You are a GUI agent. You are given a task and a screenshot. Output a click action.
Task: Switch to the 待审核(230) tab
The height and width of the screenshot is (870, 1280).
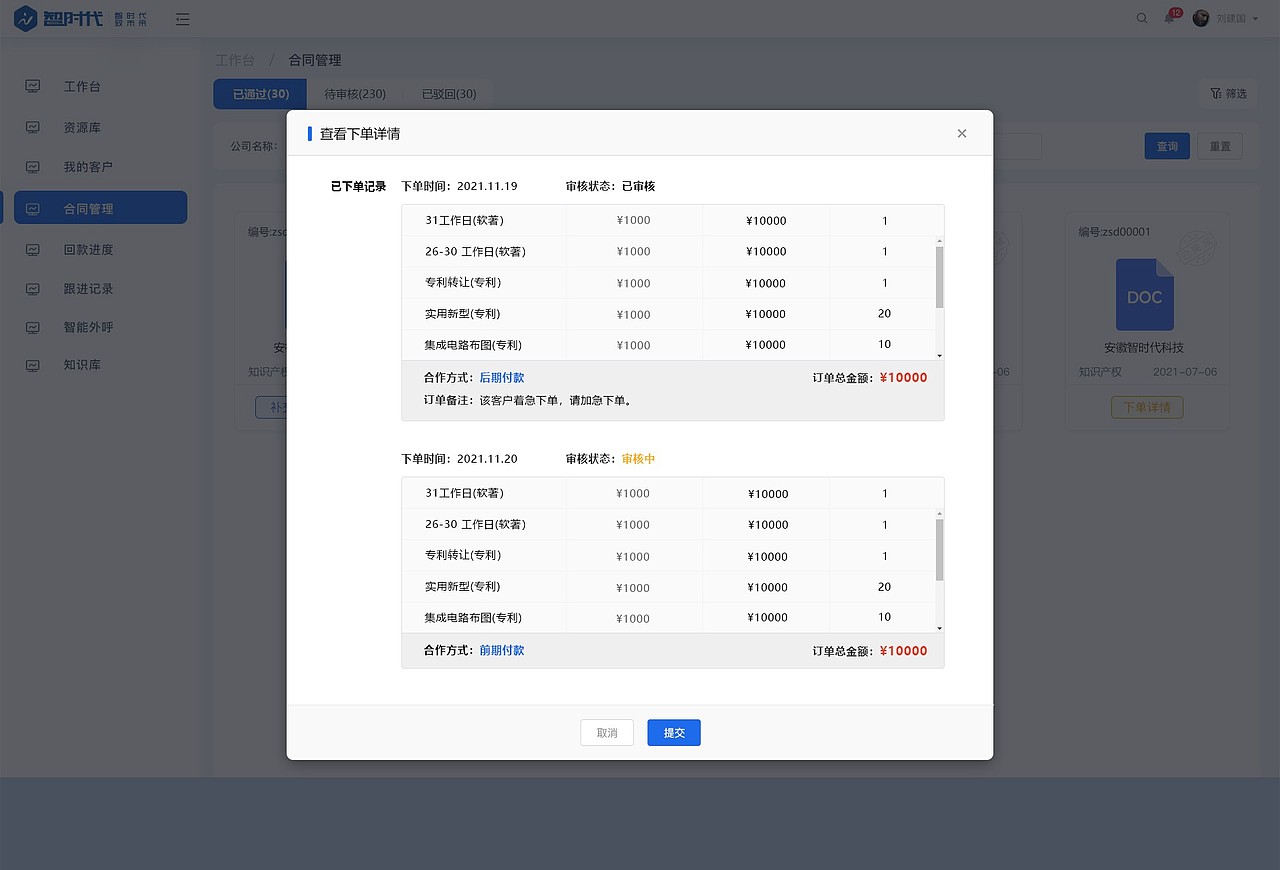(355, 93)
